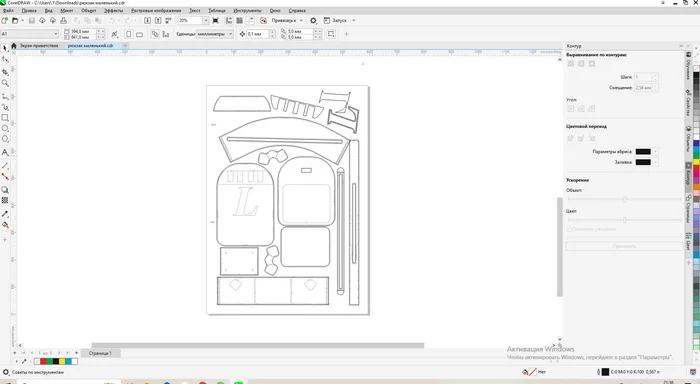Click the page width field 594,0 мм
The width and height of the screenshot is (700, 384).
click(x=83, y=31)
